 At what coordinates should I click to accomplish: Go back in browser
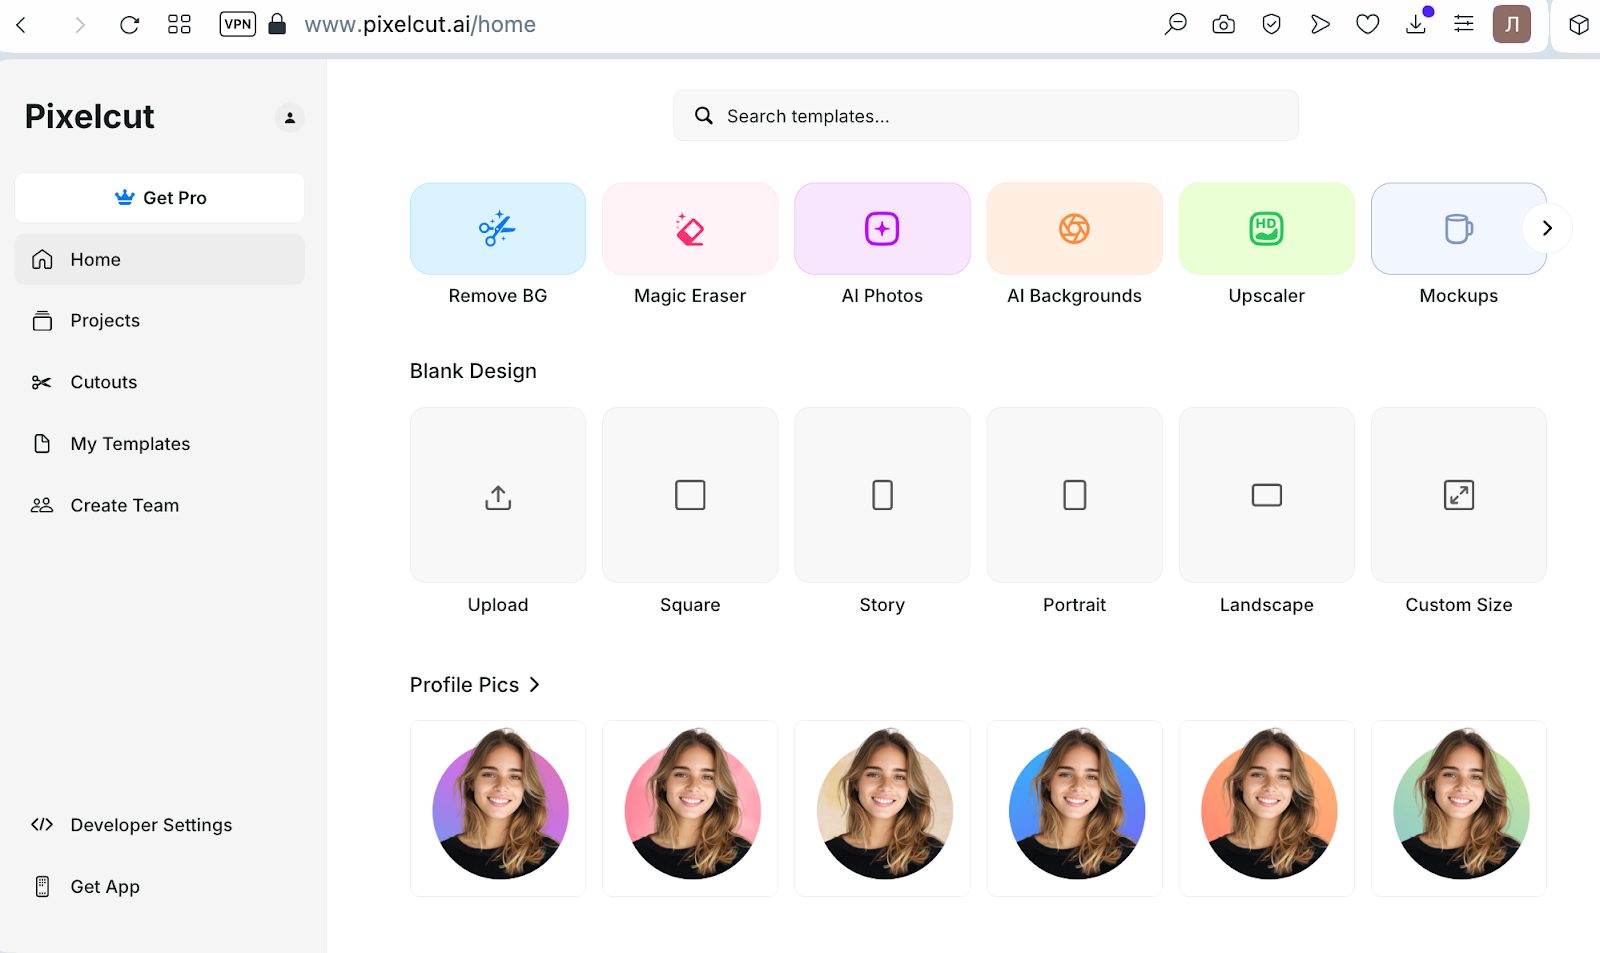tap(21, 25)
